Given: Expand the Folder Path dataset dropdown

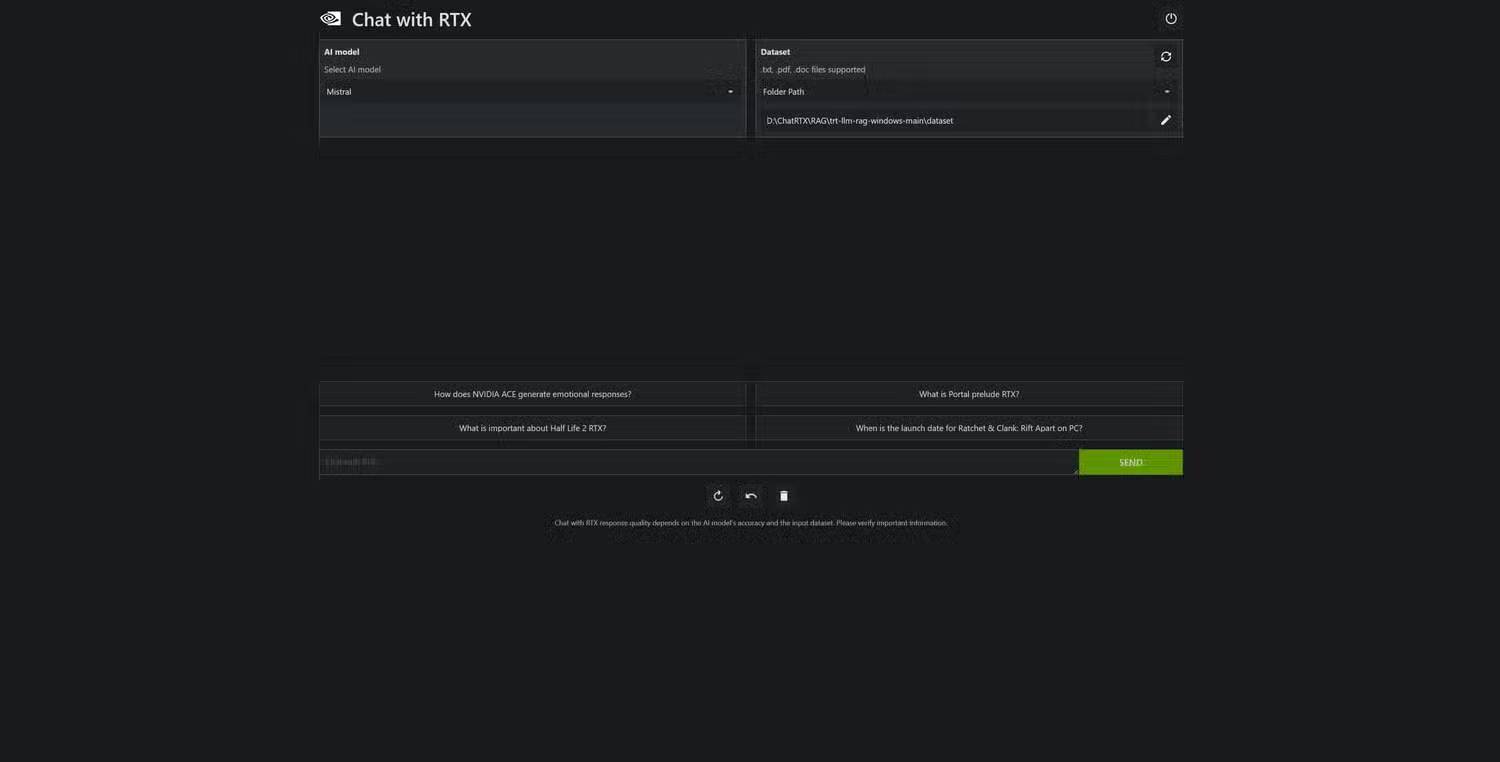Looking at the screenshot, I should 969,92.
